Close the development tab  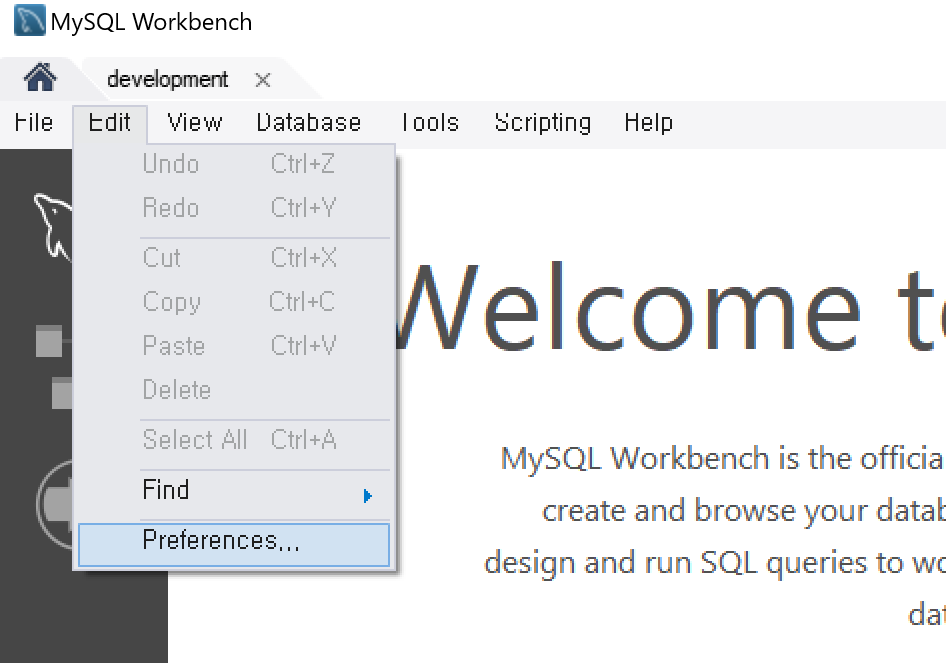[x=262, y=80]
